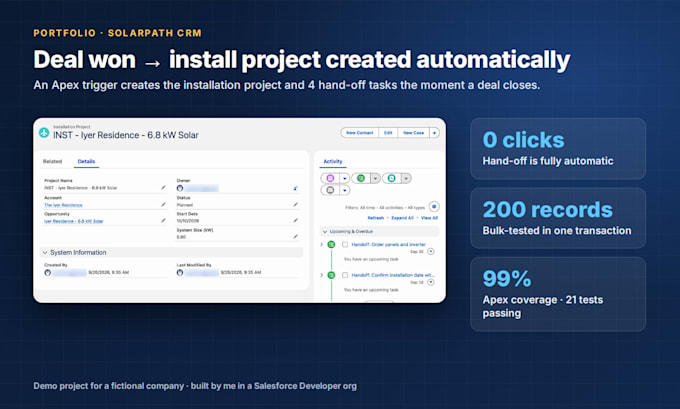Open The Iyer Residence account link
The height and width of the screenshot is (409, 680).
[x=63, y=205]
